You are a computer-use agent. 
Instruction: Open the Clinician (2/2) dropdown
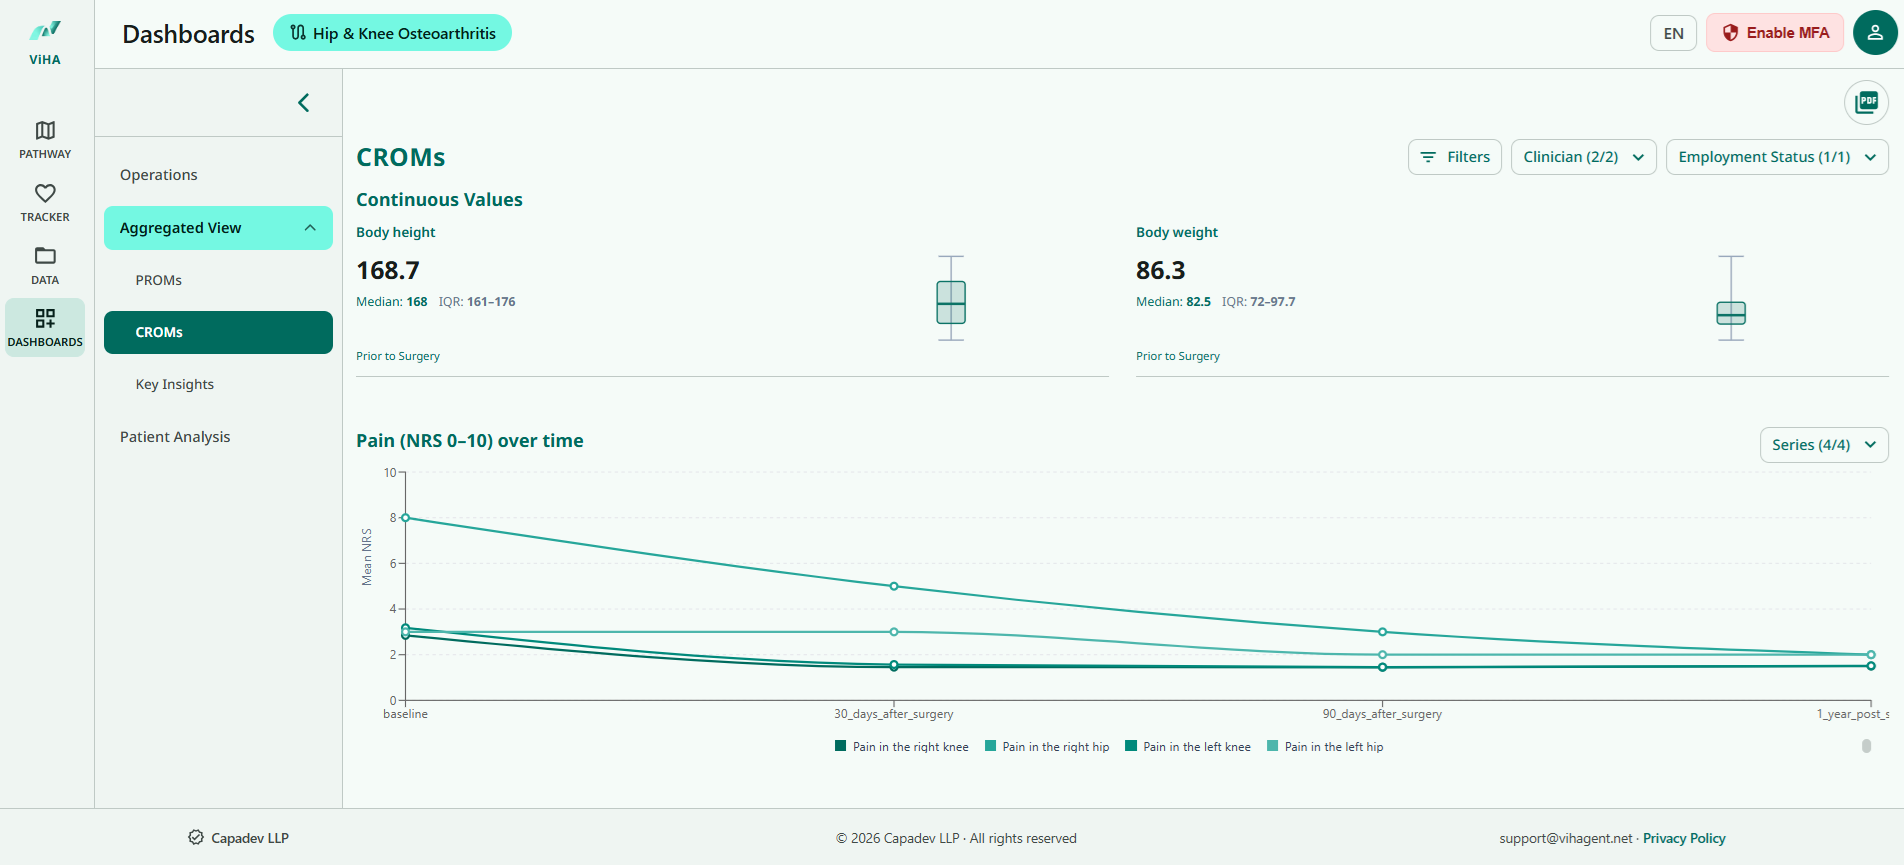click(x=1583, y=157)
